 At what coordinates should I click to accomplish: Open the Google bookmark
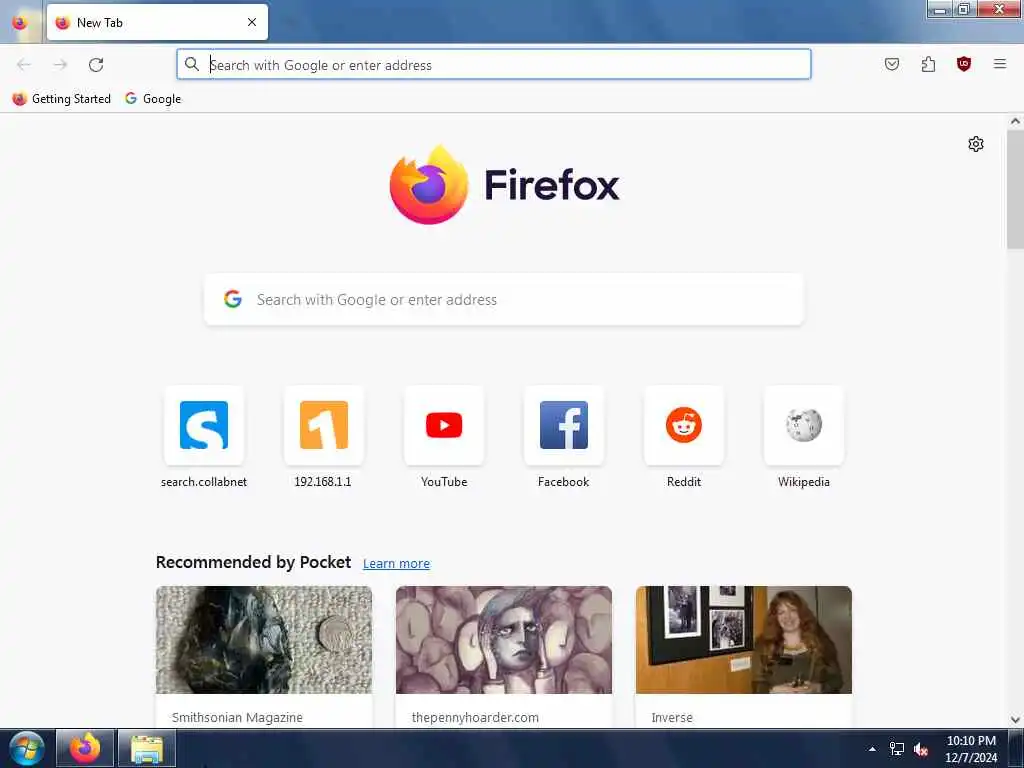153,99
